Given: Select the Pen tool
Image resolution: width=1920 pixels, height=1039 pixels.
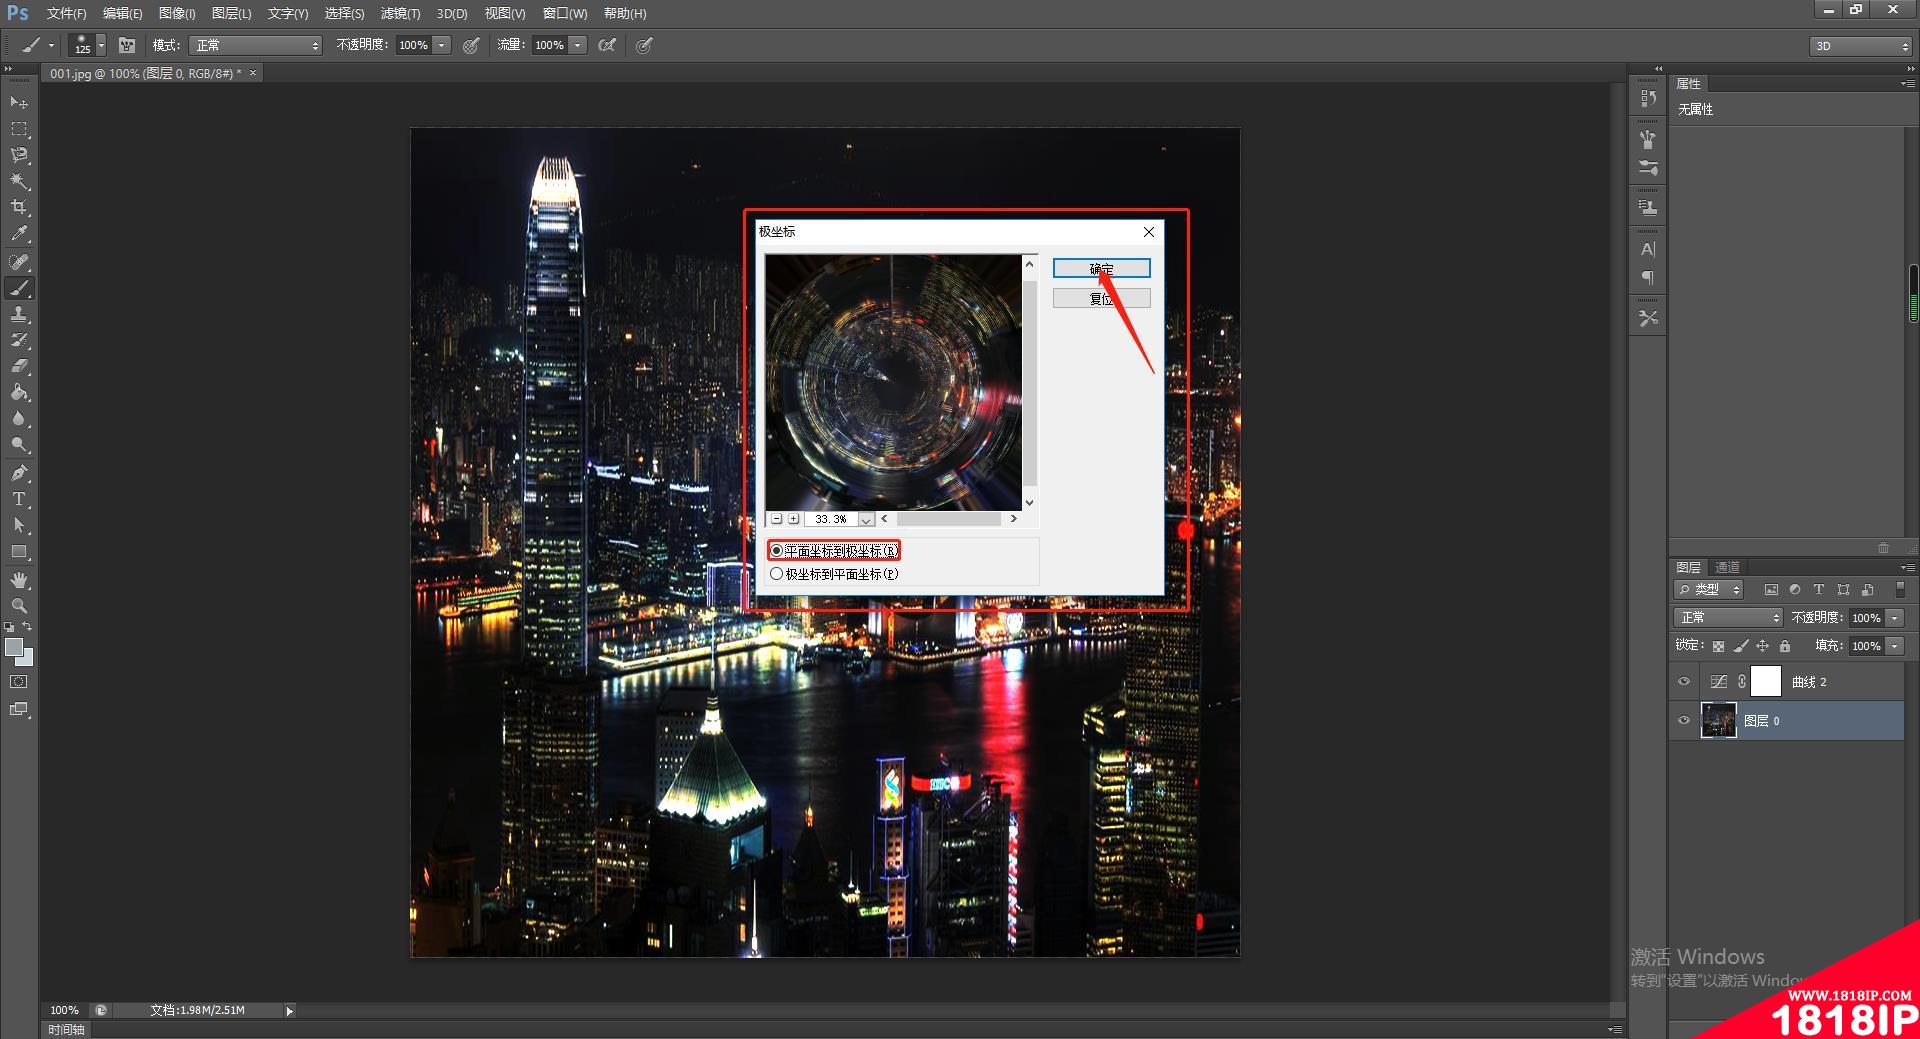Looking at the screenshot, I should [19, 473].
